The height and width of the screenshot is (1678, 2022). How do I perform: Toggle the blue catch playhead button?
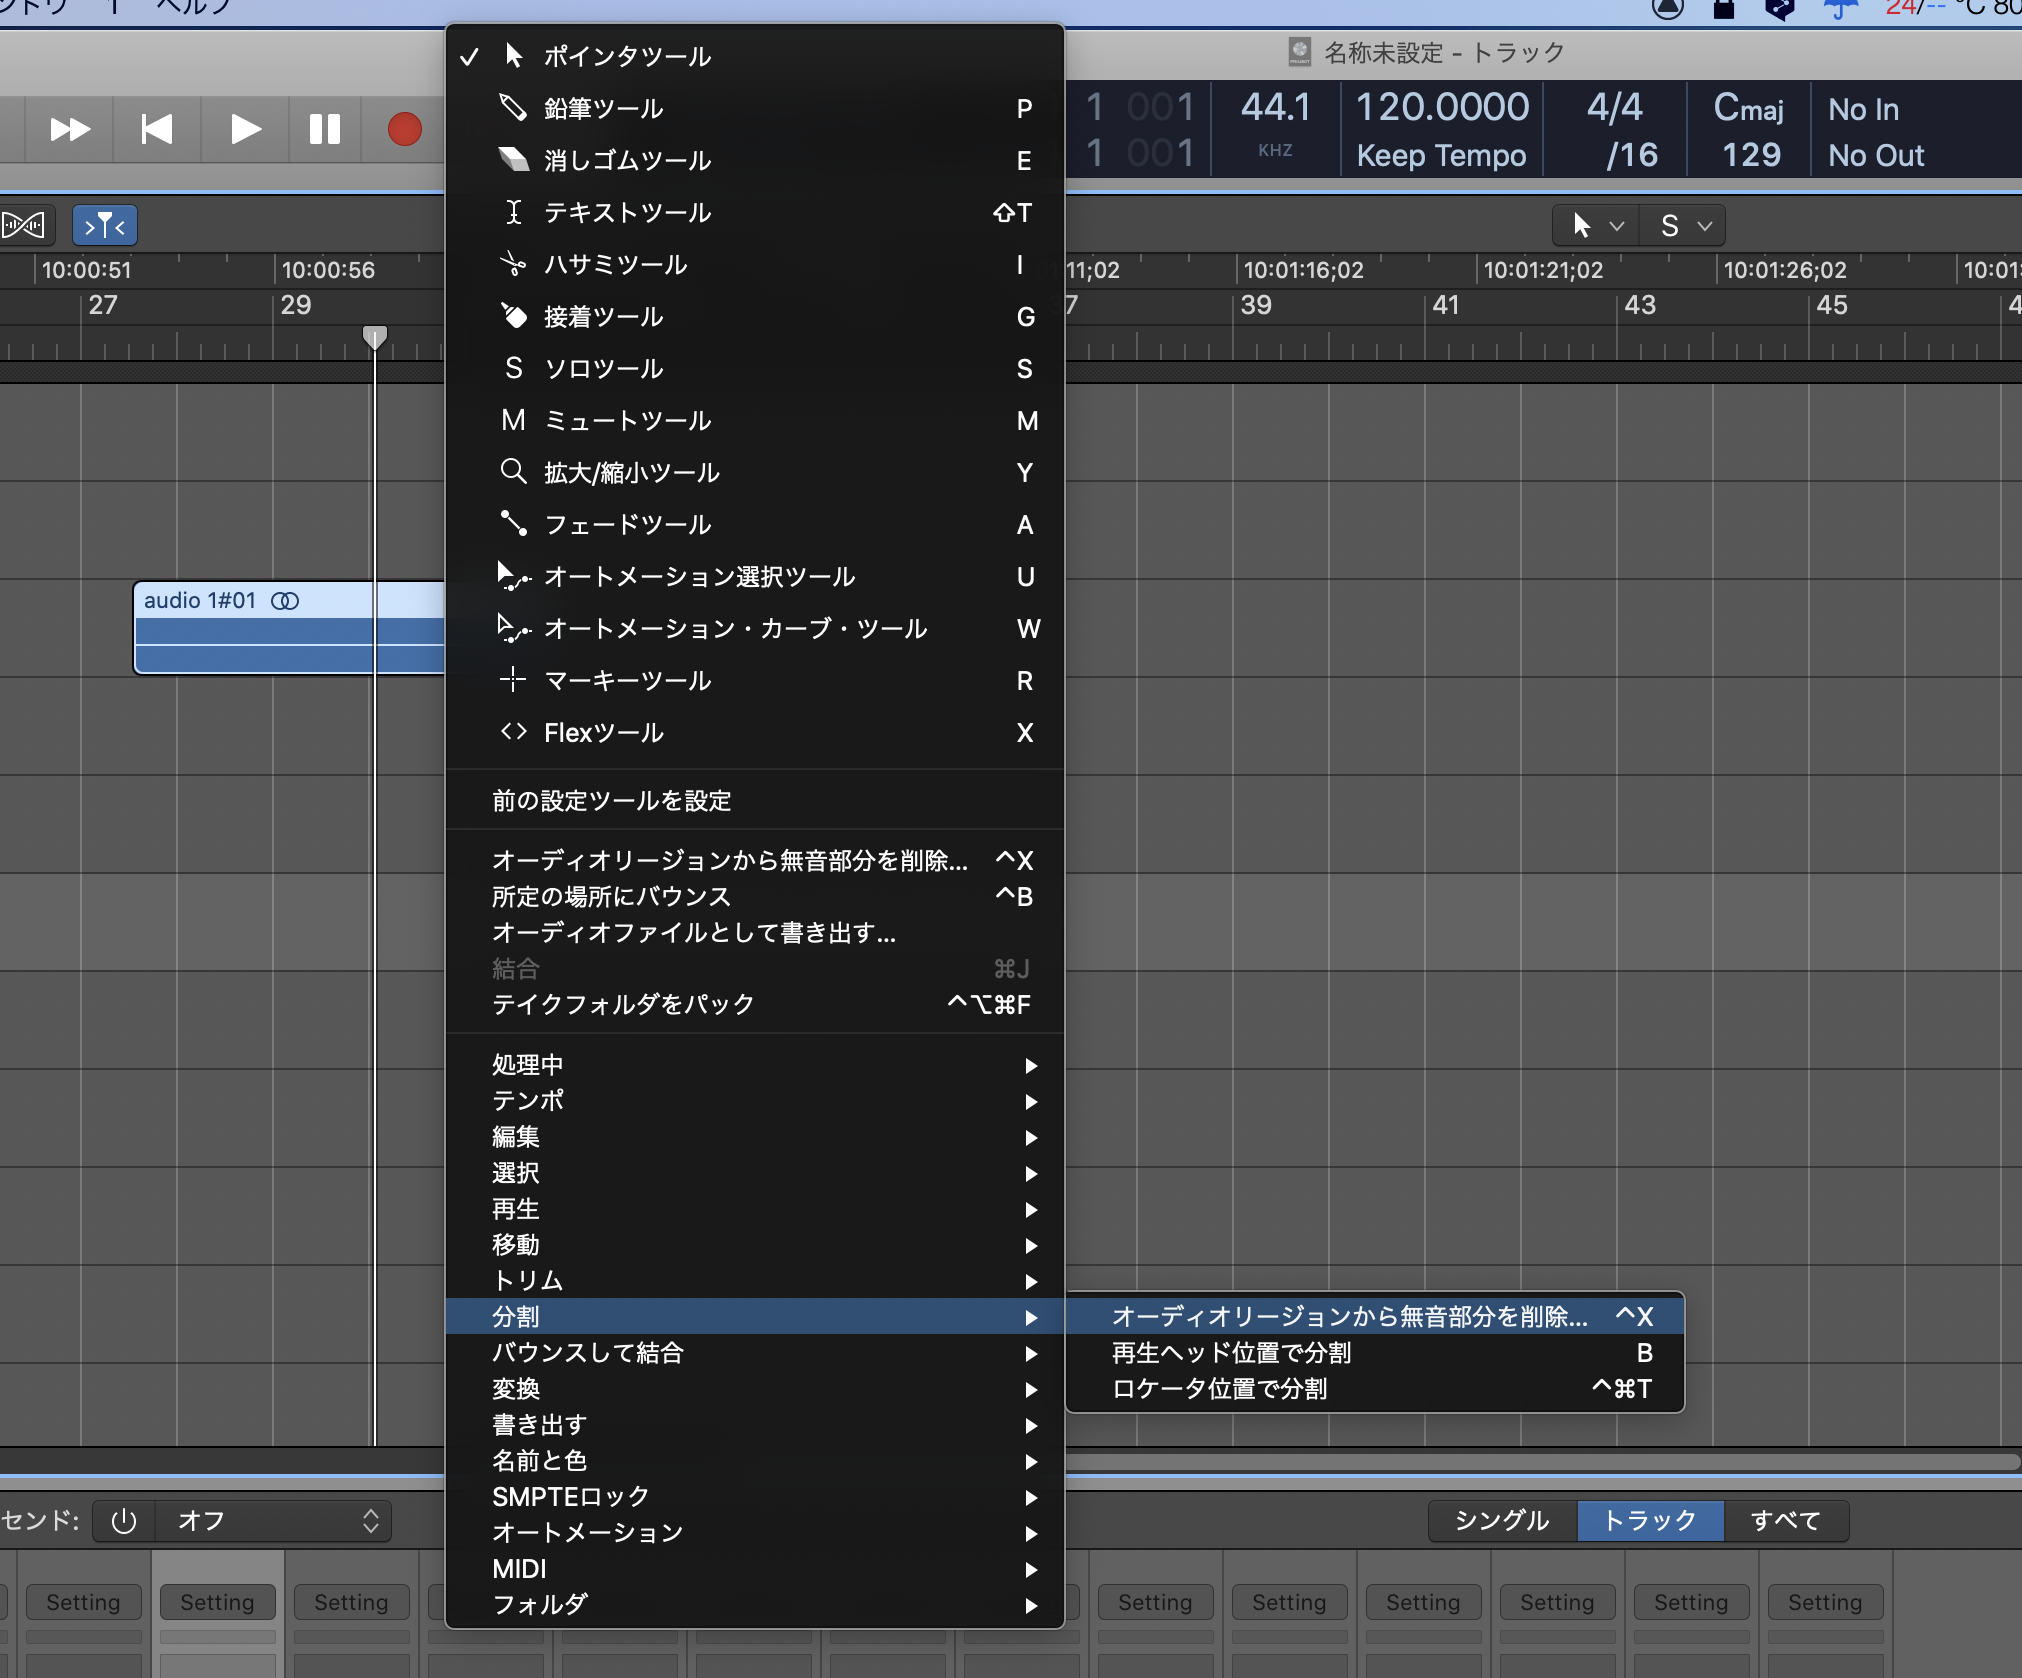(105, 226)
